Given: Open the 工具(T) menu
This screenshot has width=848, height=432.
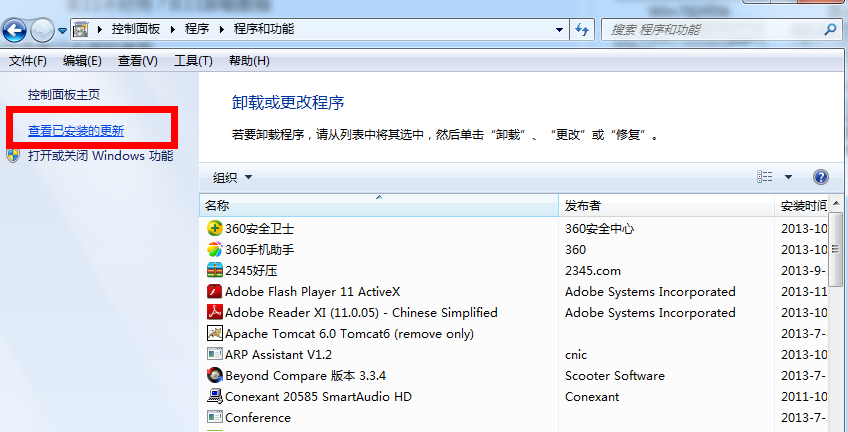Looking at the screenshot, I should point(193,61).
